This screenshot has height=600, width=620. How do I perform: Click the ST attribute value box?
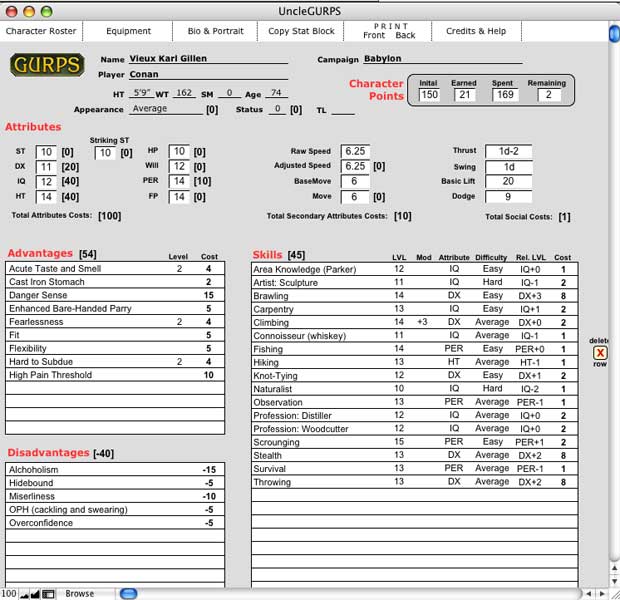click(46, 152)
